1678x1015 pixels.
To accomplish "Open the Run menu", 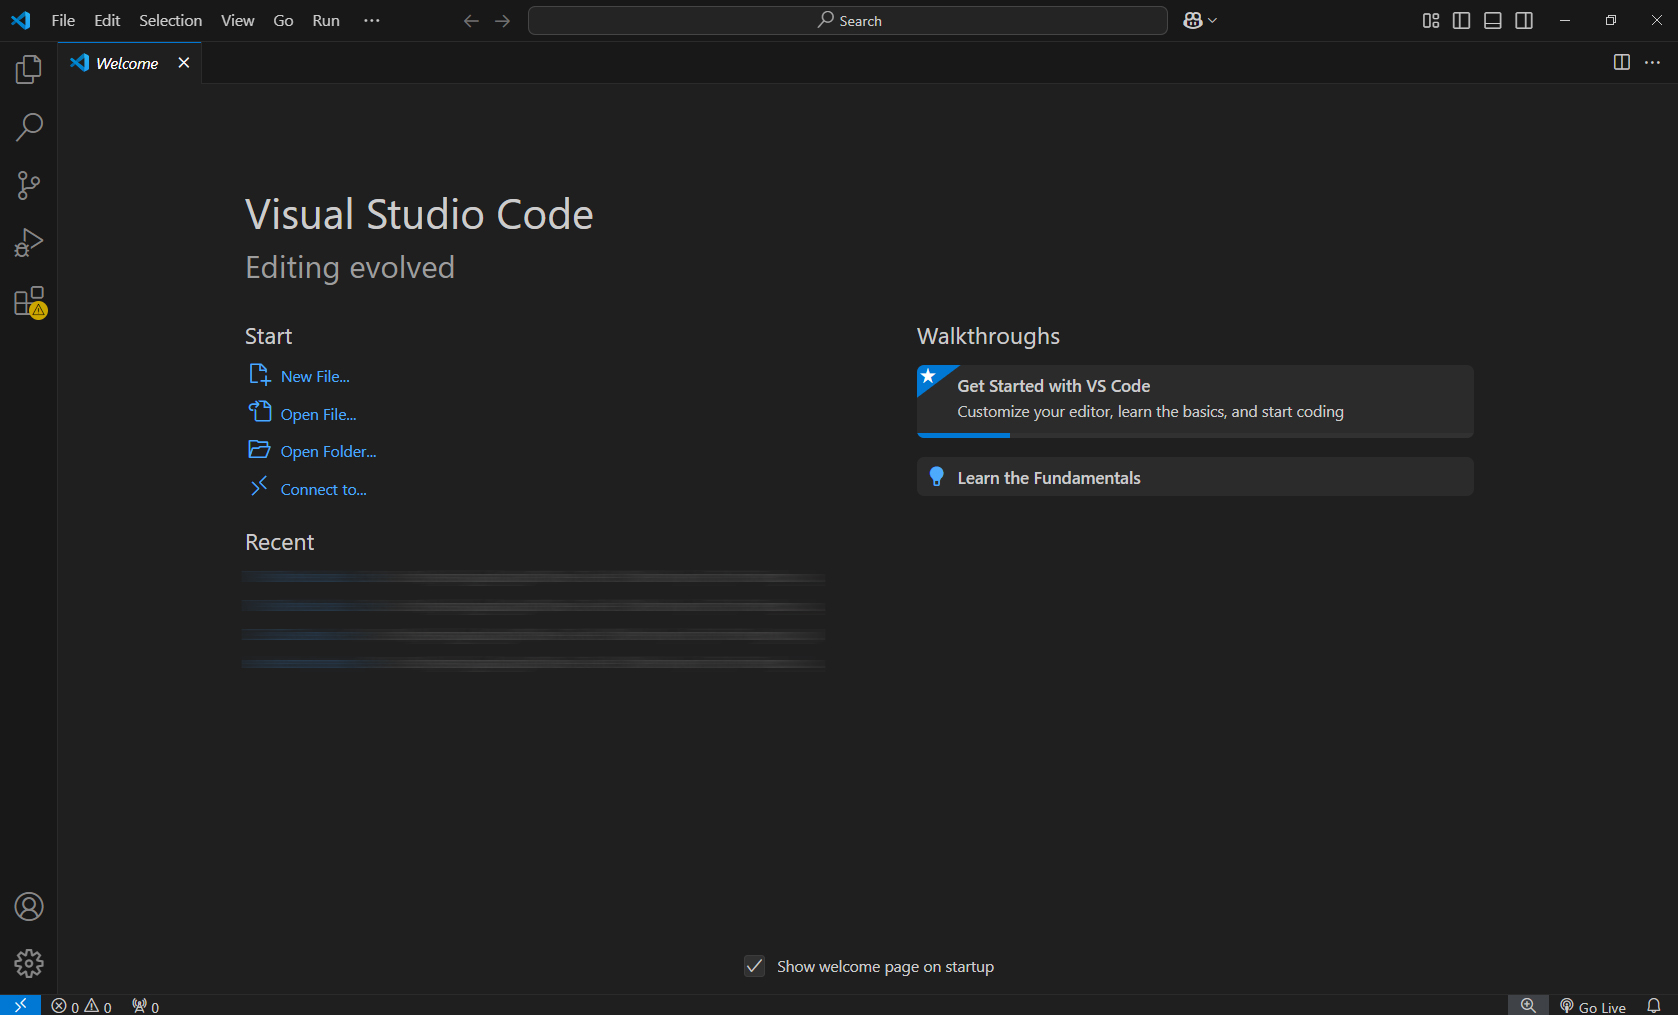I will pyautogui.click(x=326, y=20).
